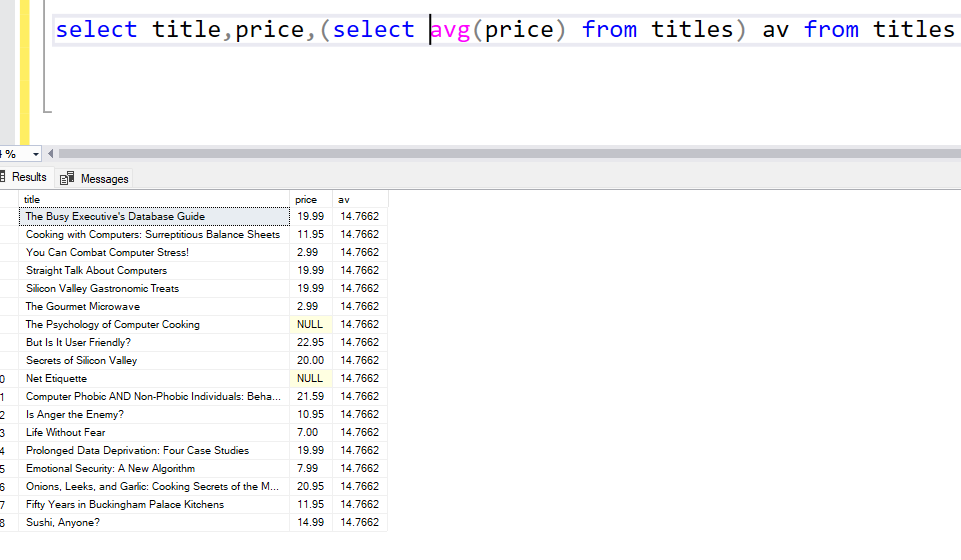Select cell 'You Can Combat Computer Stress!'
Image resolution: width=961 pixels, height=560 pixels.
154,252
